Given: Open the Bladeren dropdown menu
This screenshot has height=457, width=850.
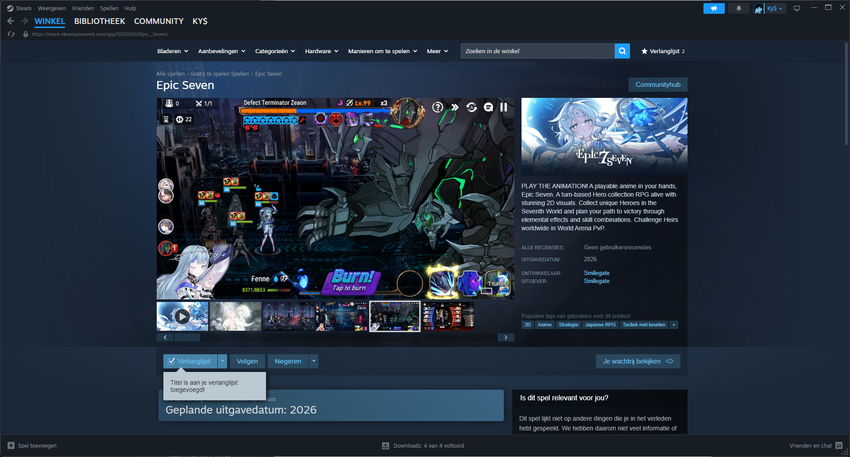Looking at the screenshot, I should 172,51.
